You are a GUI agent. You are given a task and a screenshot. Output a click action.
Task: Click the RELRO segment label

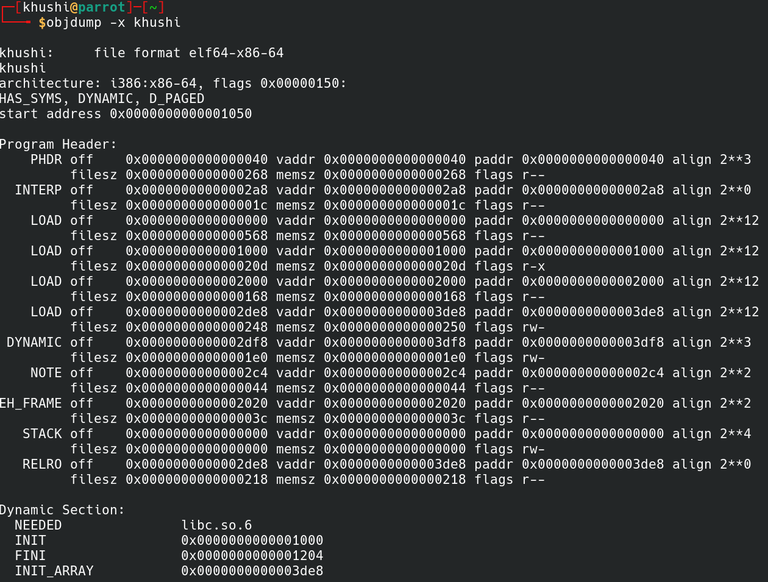(x=42, y=464)
